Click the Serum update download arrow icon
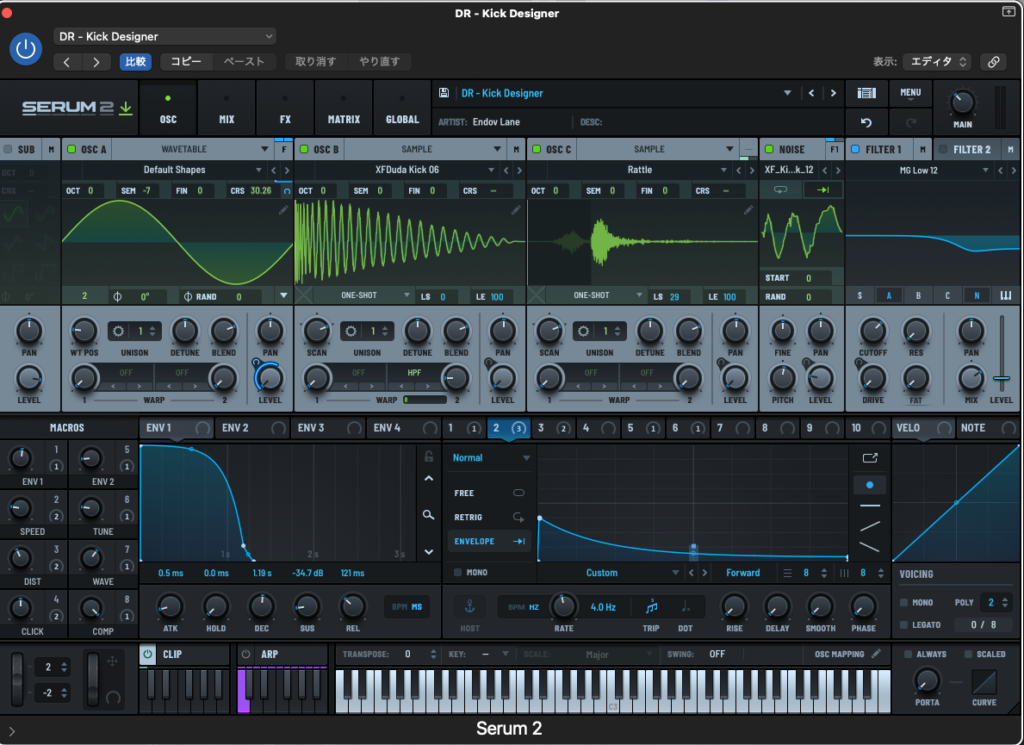The image size is (1024, 745). (x=126, y=108)
